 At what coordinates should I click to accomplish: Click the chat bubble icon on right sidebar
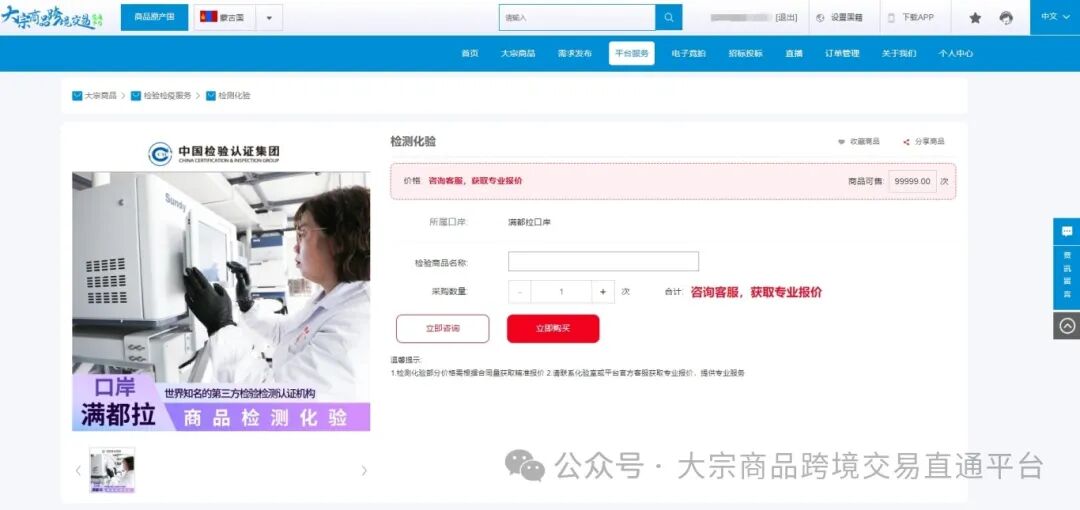(1066, 231)
